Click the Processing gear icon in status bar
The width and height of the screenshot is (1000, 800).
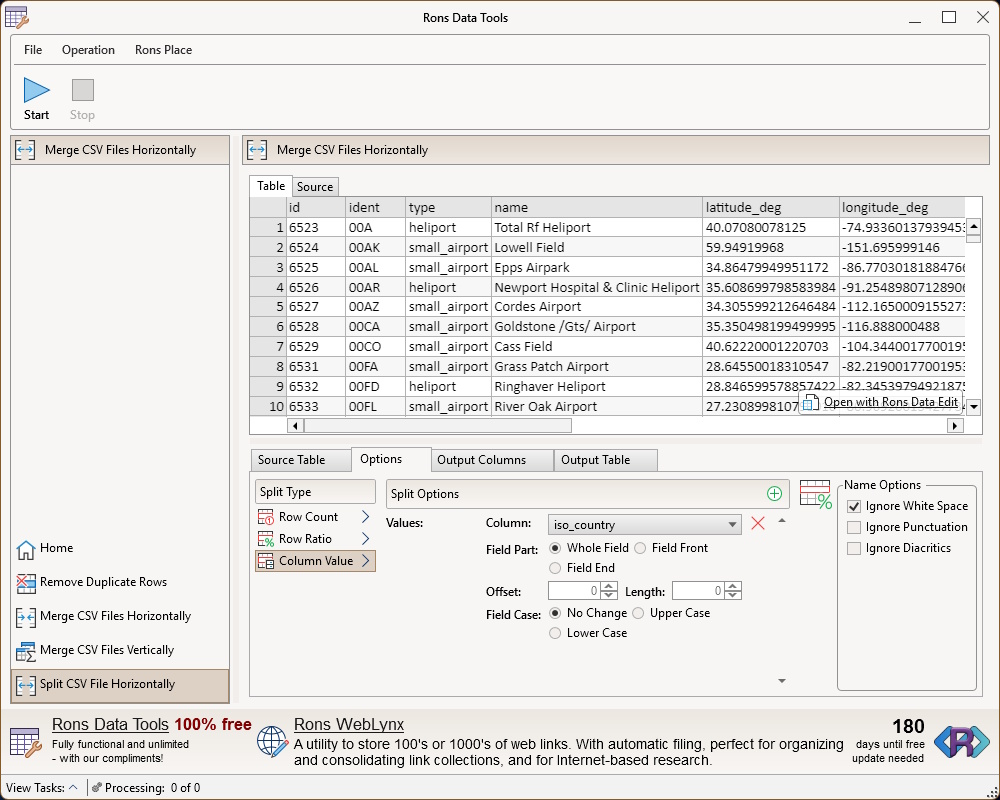click(x=96, y=787)
